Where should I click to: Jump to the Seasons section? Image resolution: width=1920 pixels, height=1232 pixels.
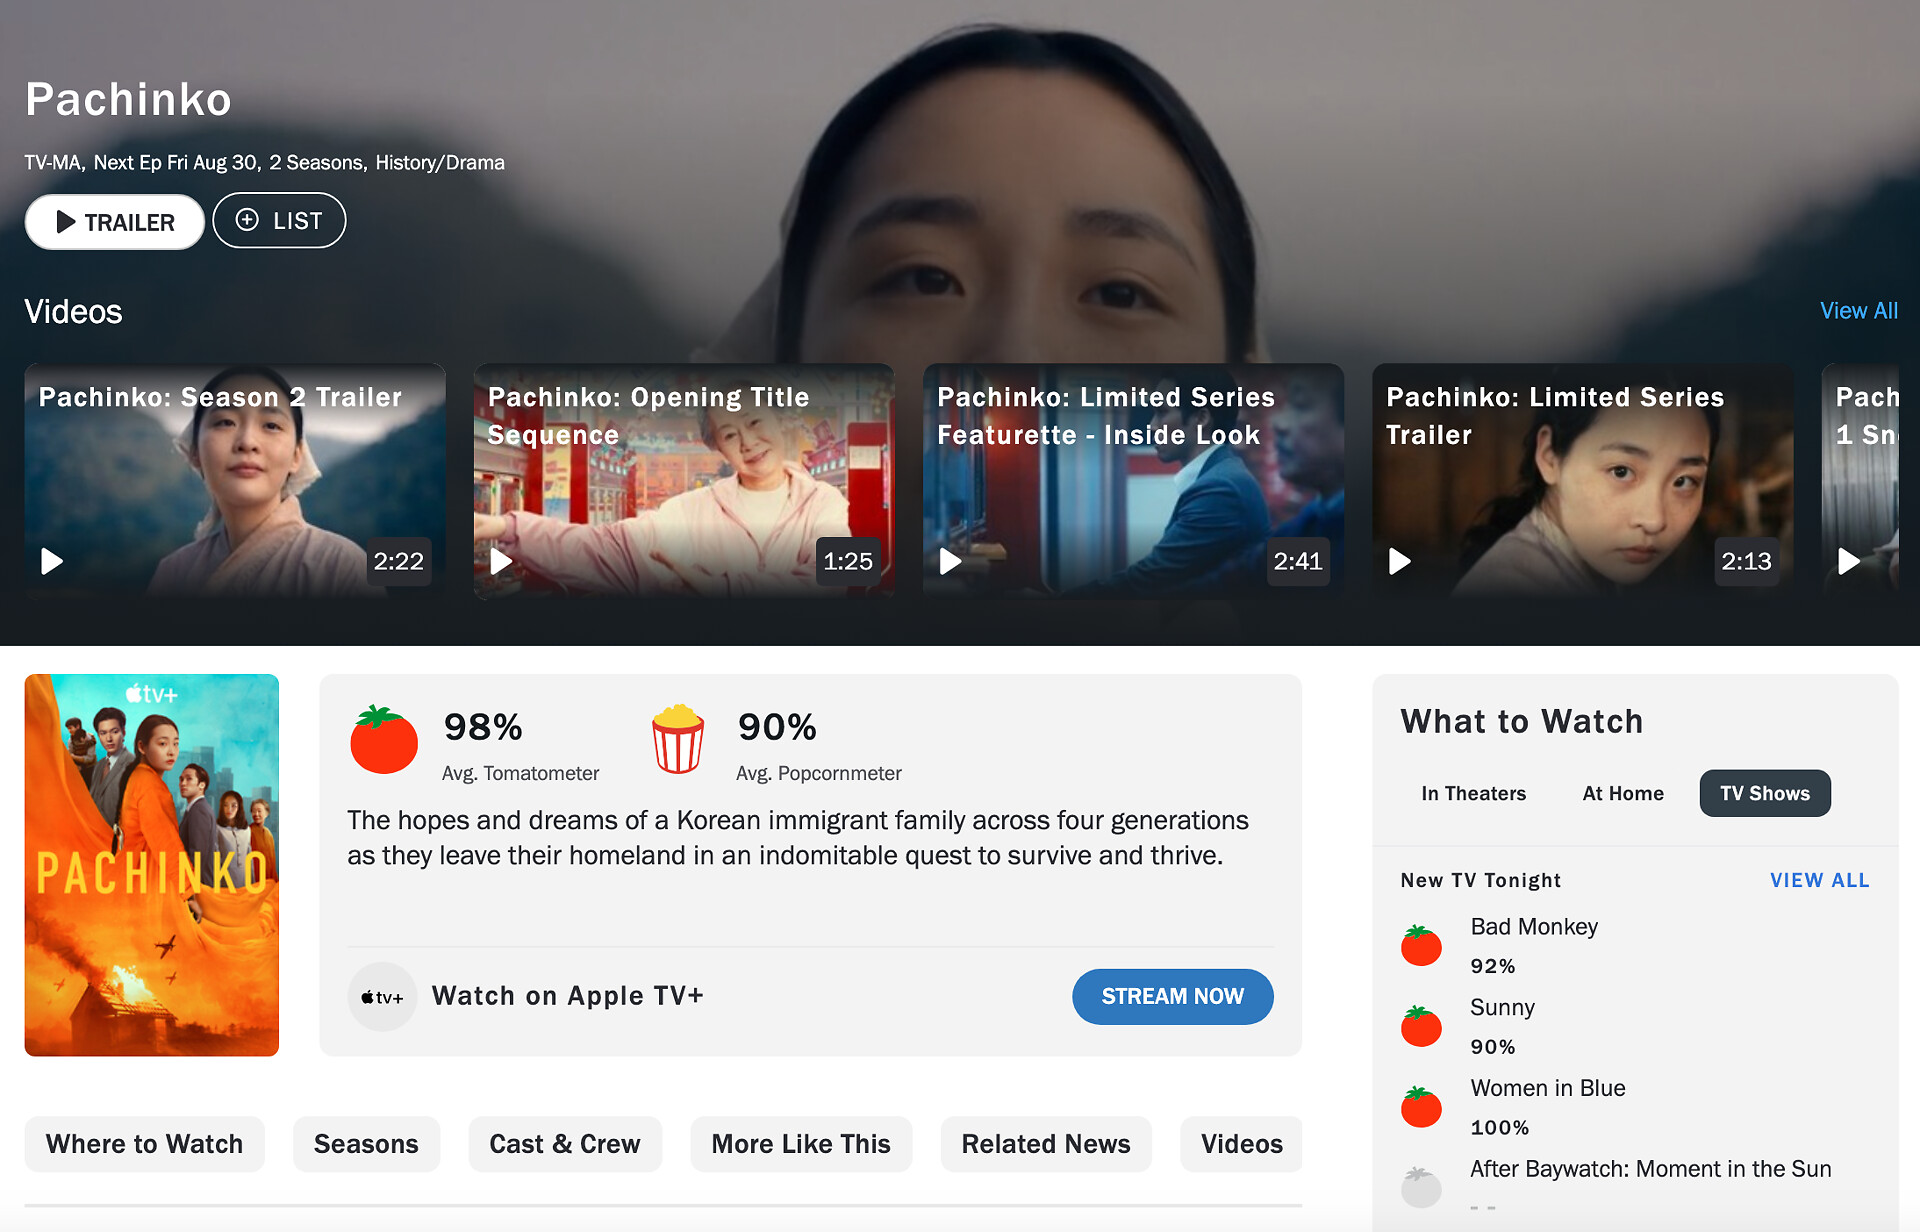(x=366, y=1144)
